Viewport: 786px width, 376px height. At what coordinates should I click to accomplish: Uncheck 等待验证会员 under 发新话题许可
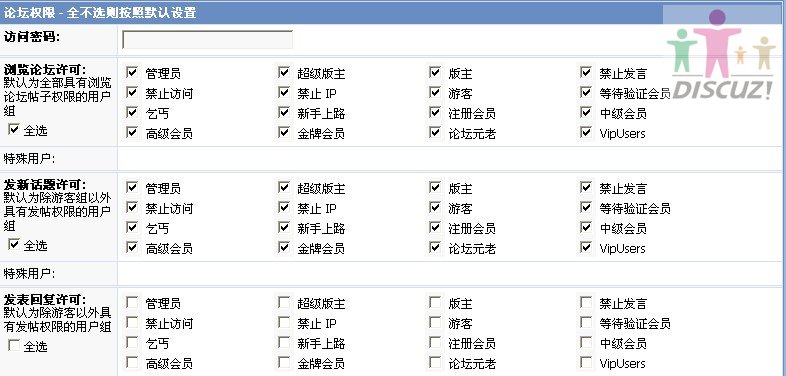tap(586, 208)
